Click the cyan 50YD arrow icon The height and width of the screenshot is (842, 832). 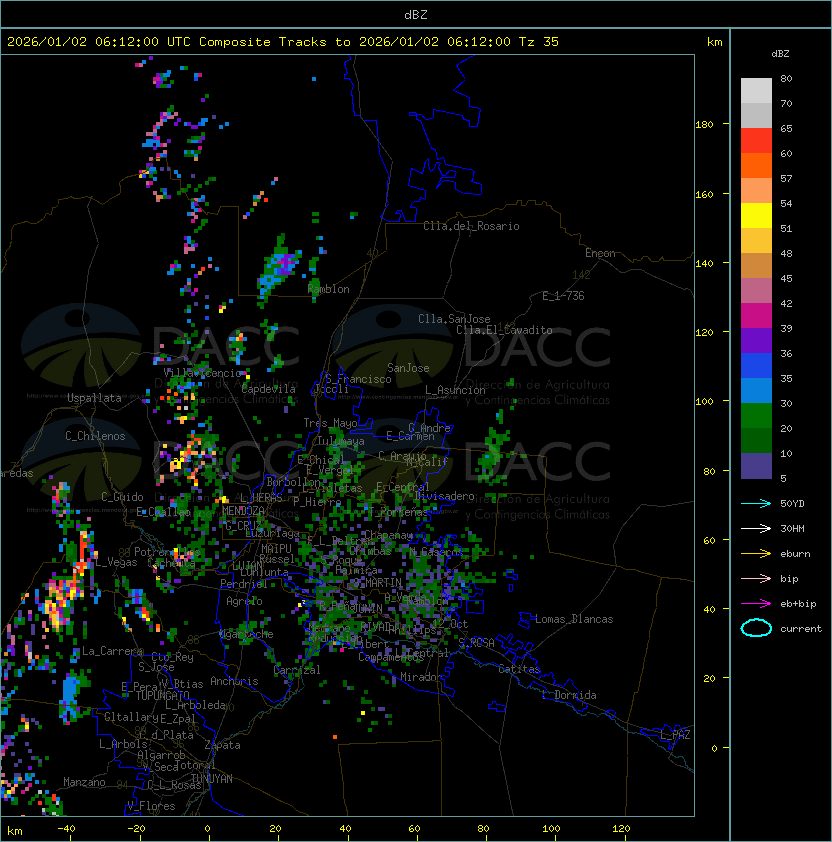point(756,503)
